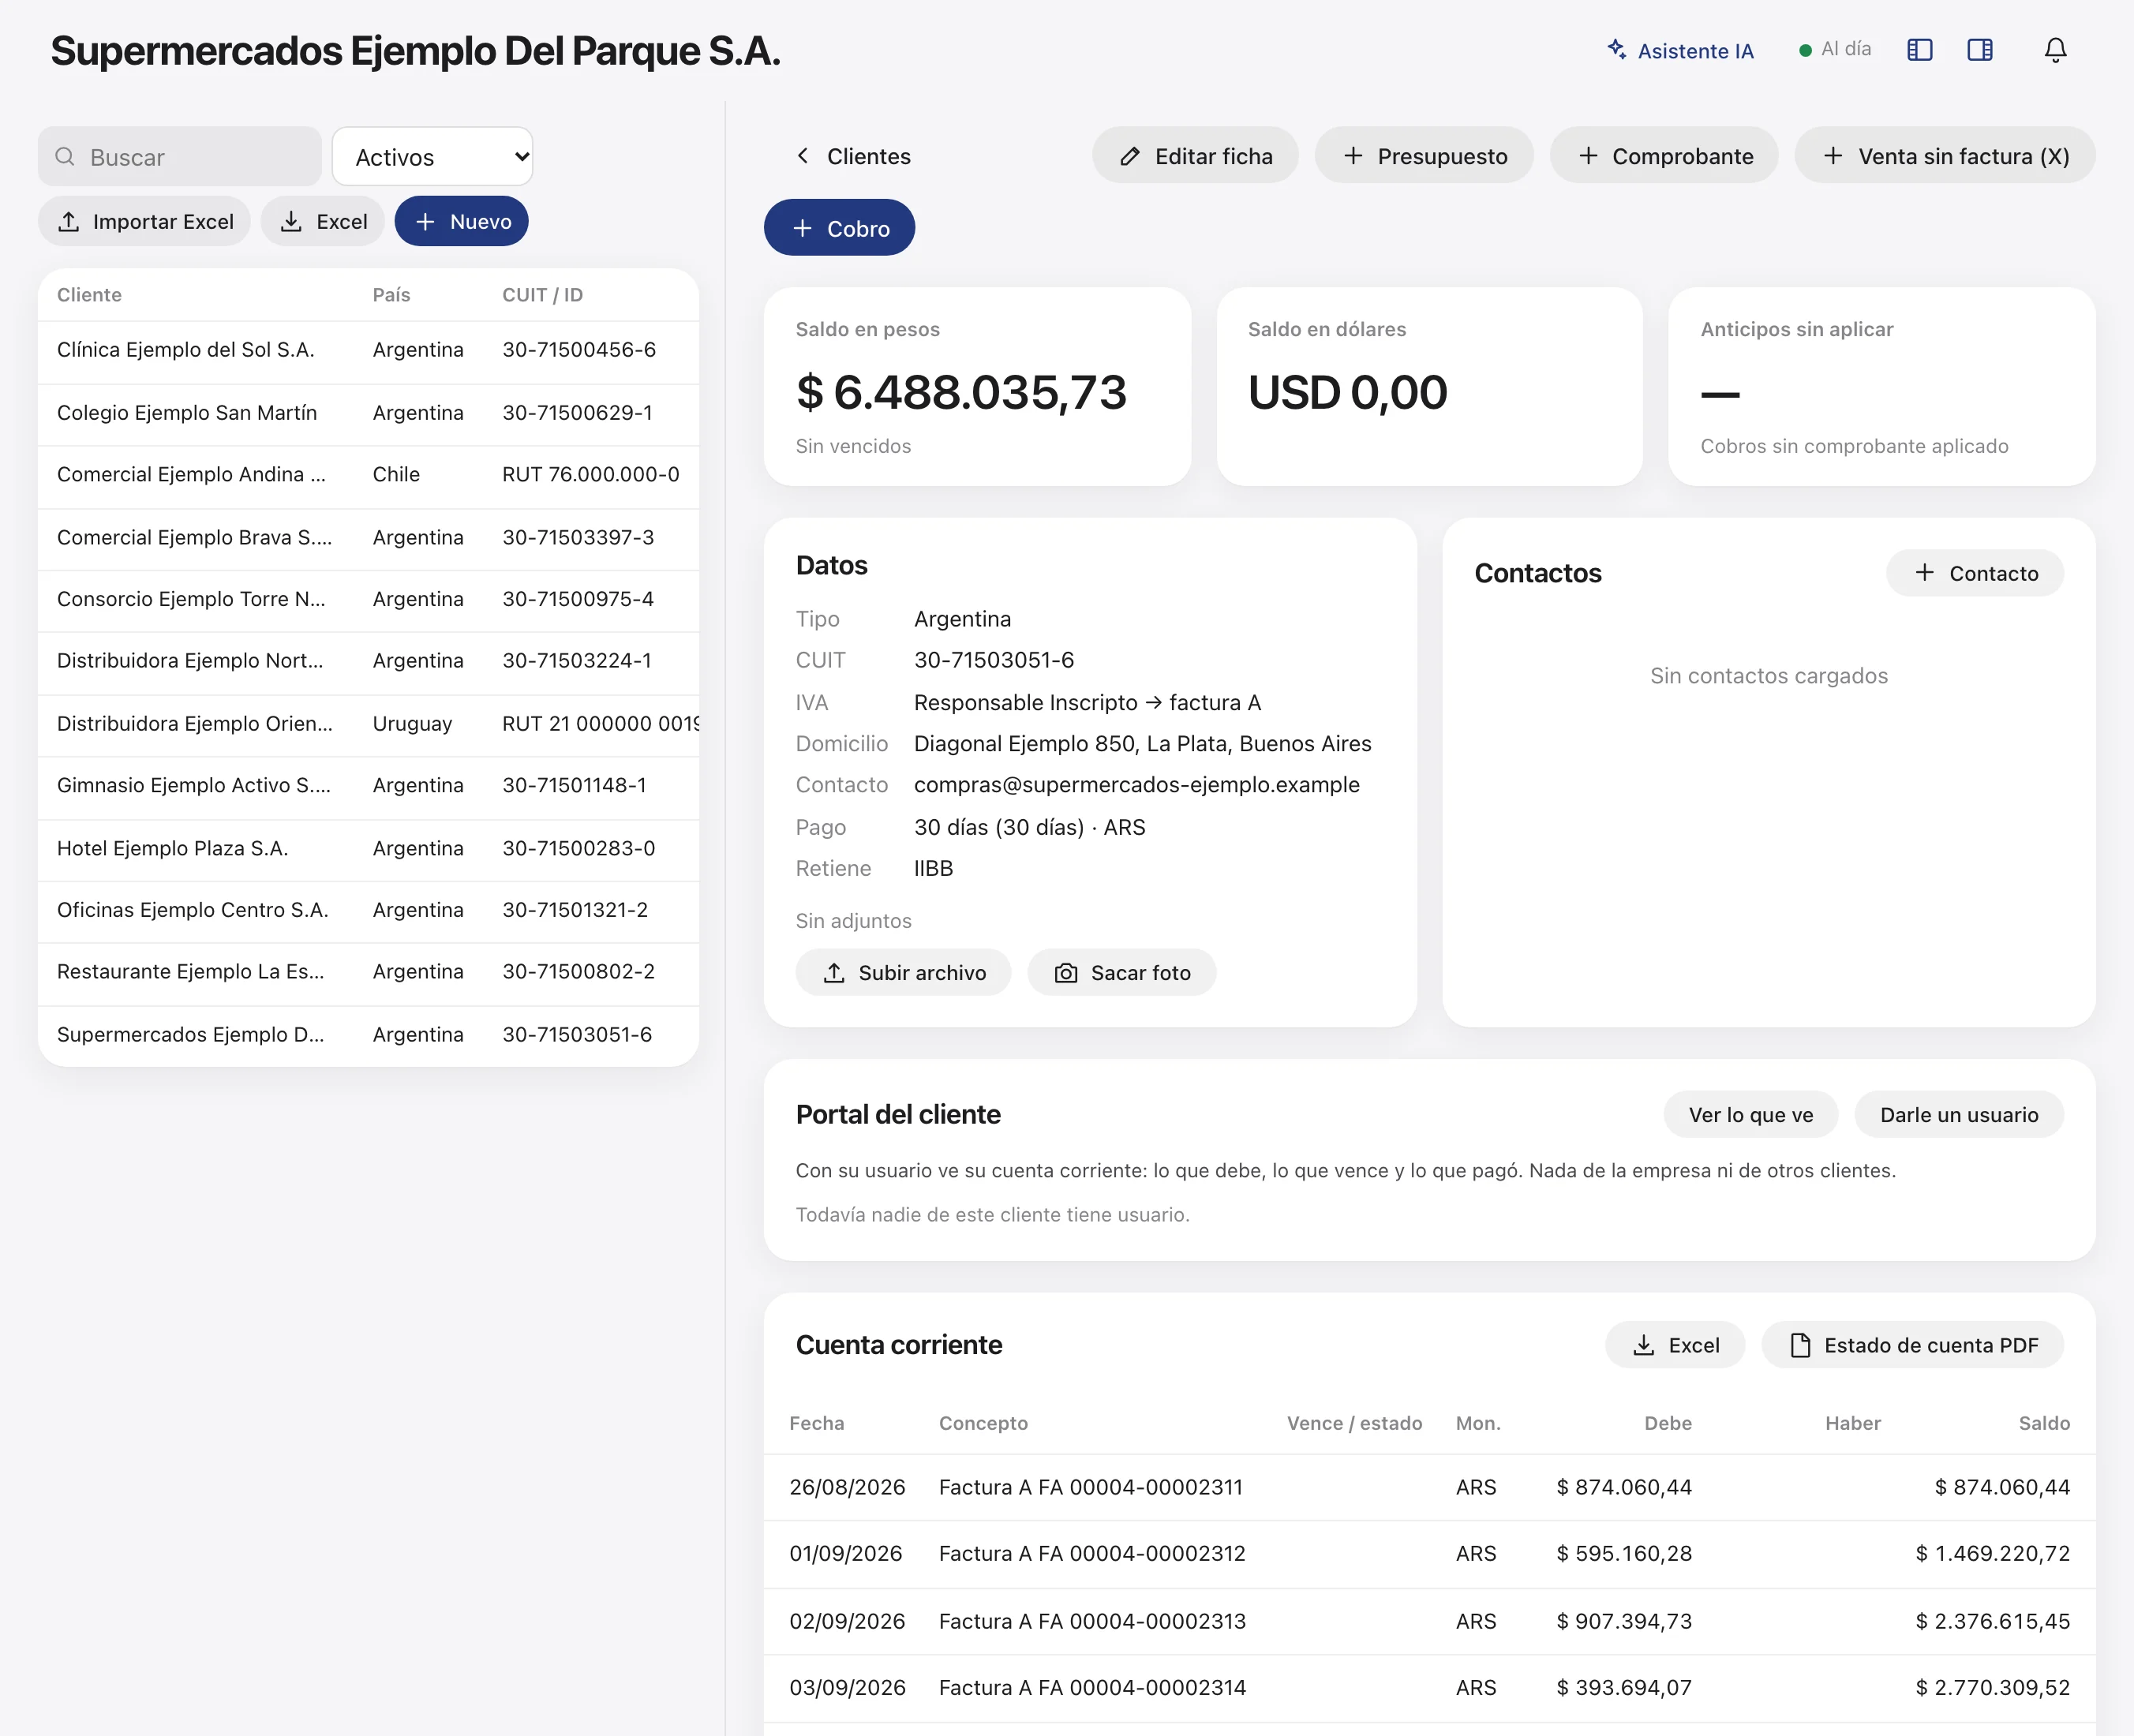Add a Comprobante

[x=1664, y=156]
